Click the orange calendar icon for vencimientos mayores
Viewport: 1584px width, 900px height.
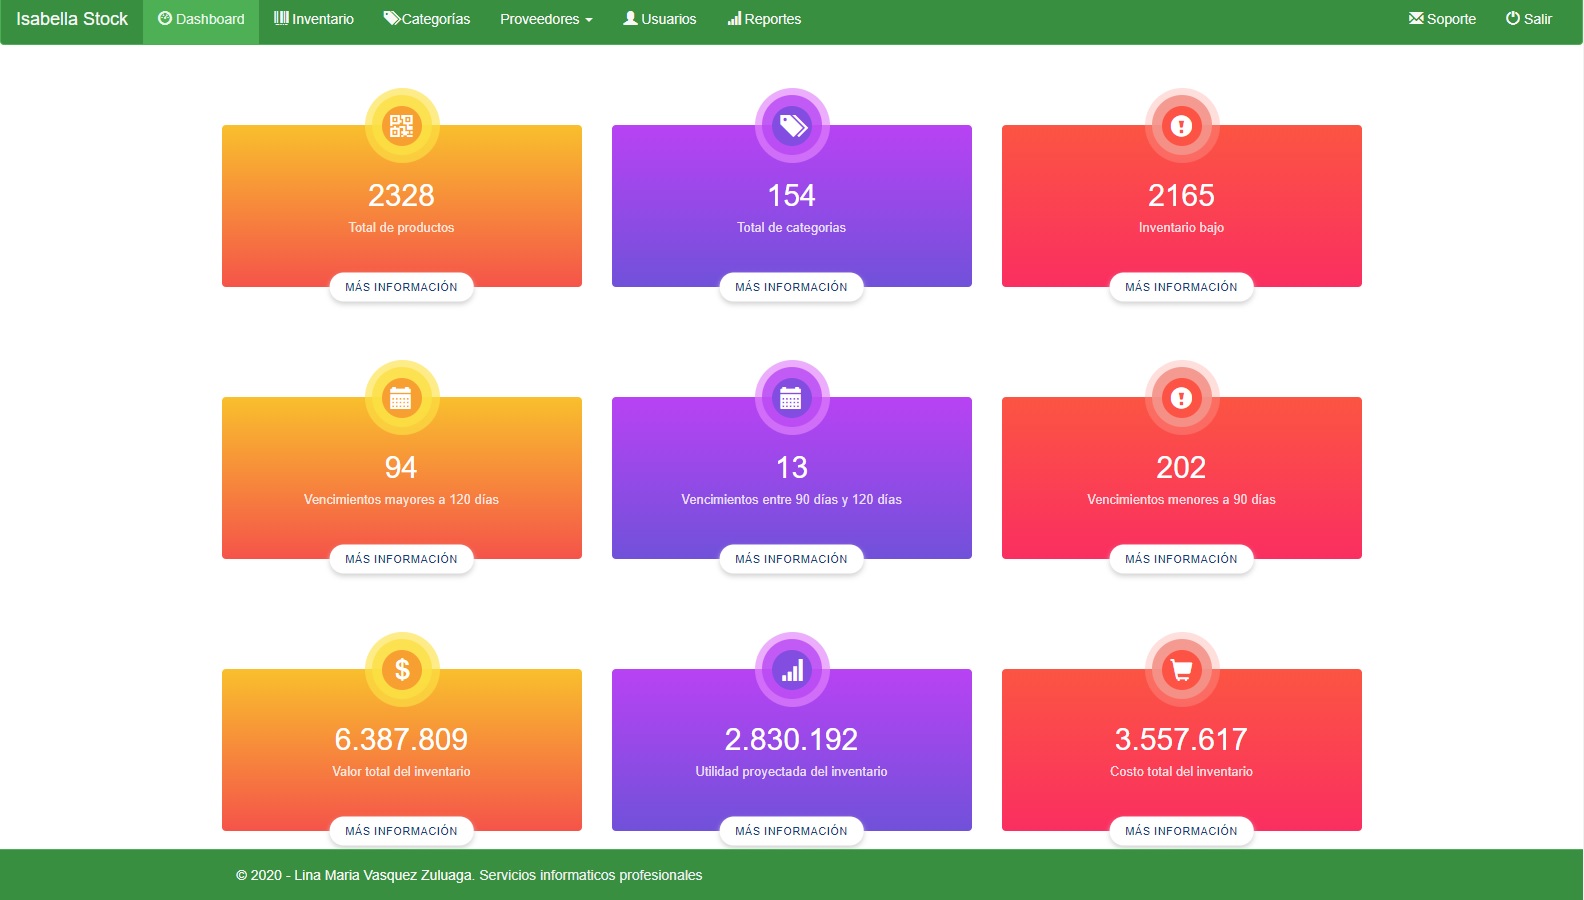401,398
